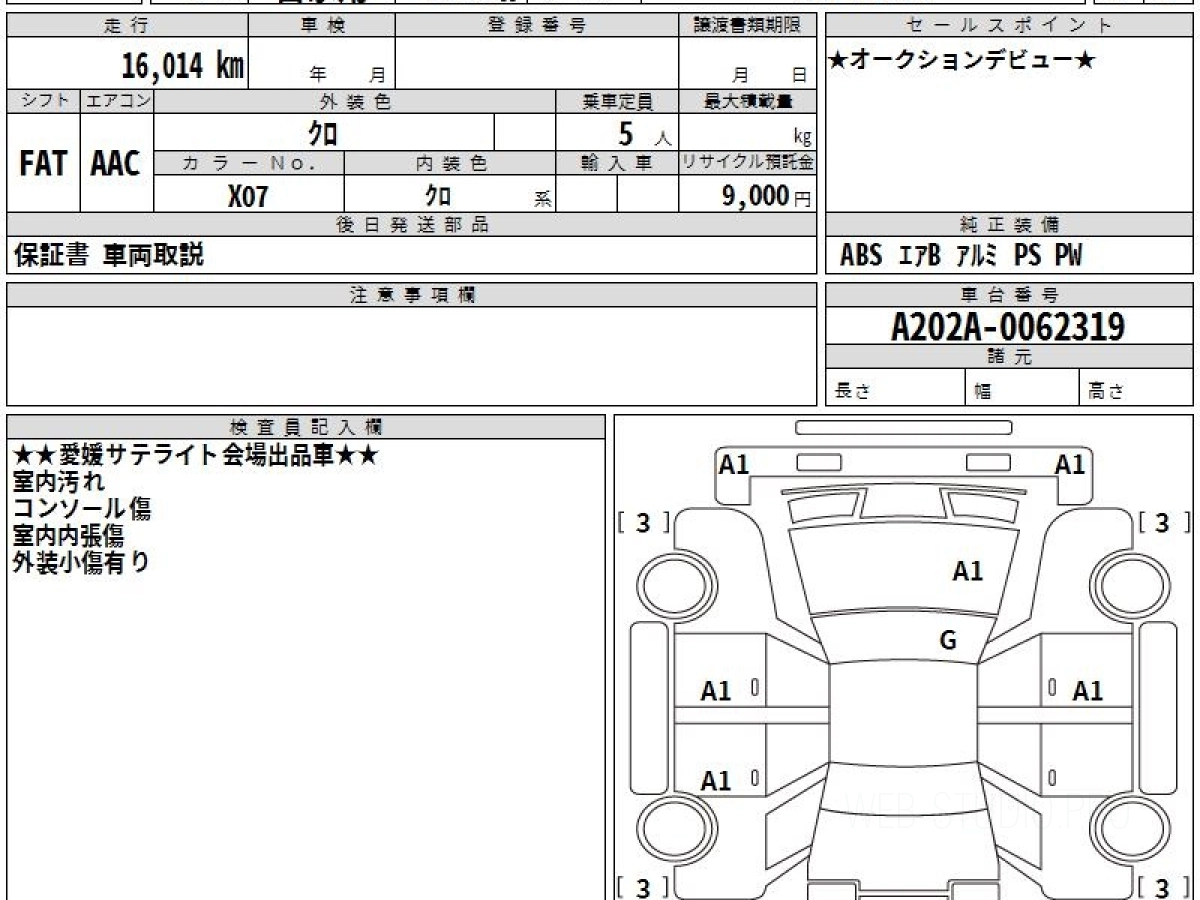Click the 室内内張傷 inspector note
1200x900 pixels.
coord(68,536)
